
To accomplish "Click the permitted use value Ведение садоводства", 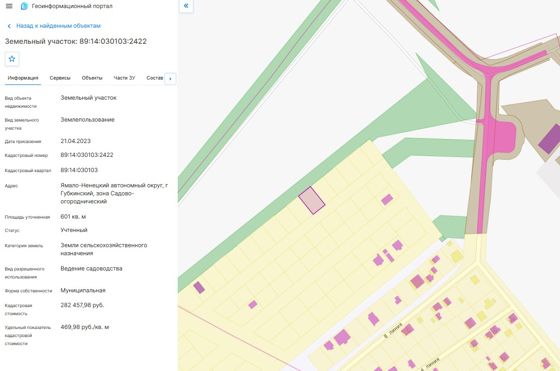I will click(x=91, y=269).
